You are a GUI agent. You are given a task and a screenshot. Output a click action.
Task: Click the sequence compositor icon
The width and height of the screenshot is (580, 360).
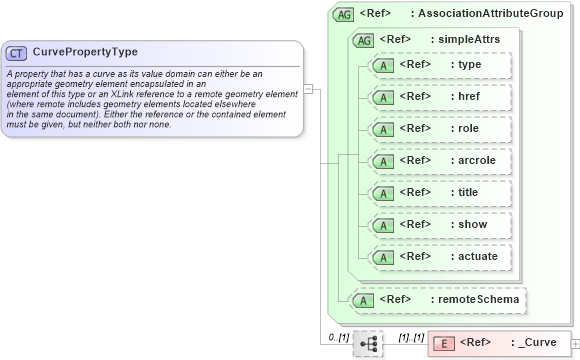(368, 344)
